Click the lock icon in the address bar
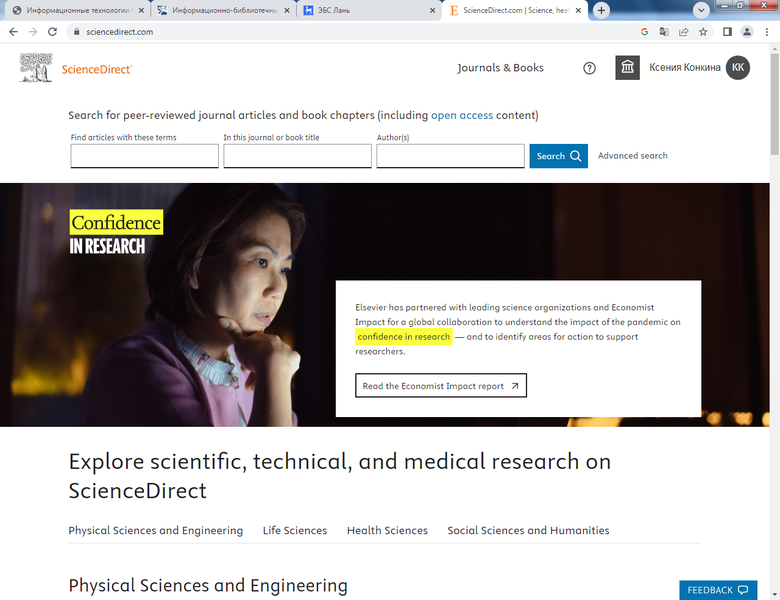The width and height of the screenshot is (780, 600). 76,32
